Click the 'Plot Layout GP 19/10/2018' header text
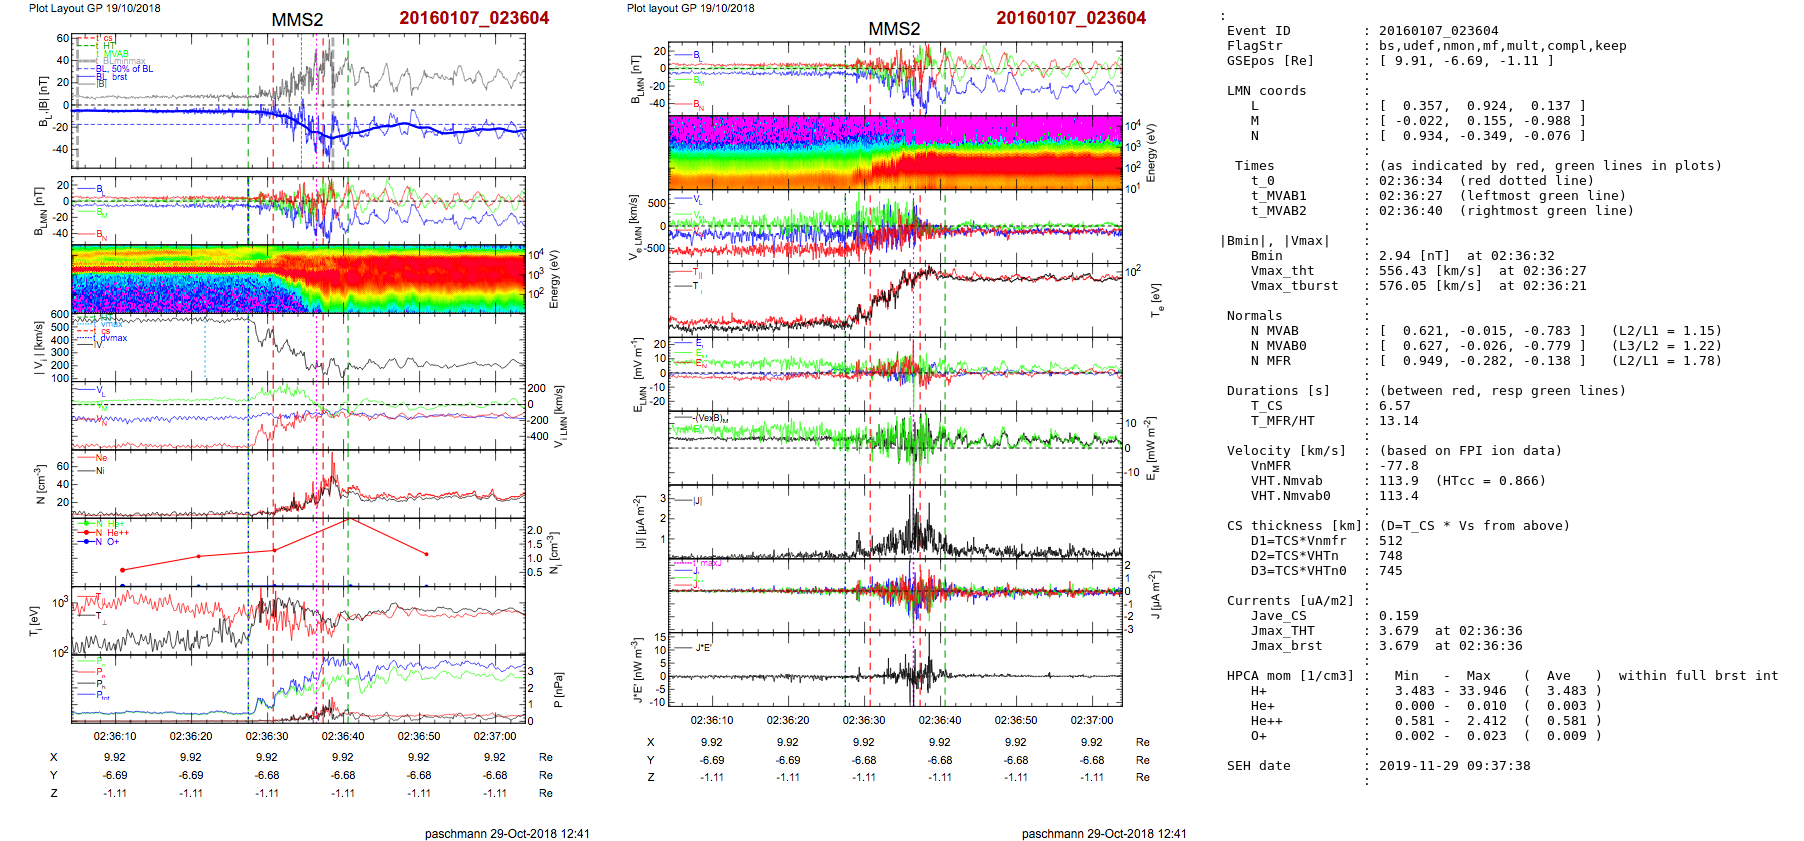The width and height of the screenshot is (1804, 841). (94, 8)
